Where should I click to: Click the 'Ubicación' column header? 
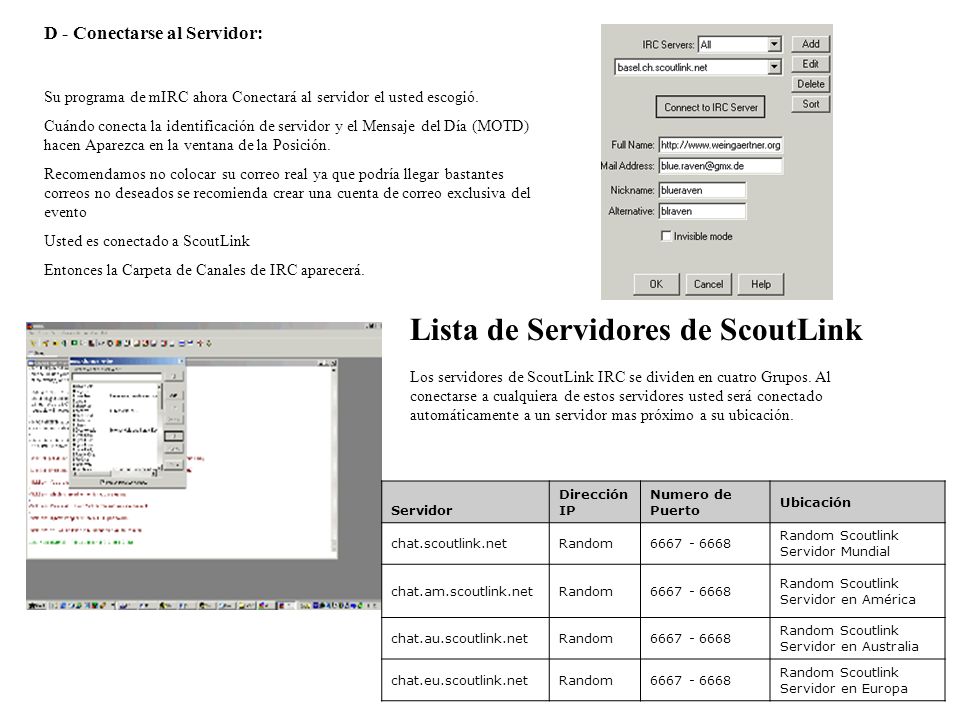858,502
